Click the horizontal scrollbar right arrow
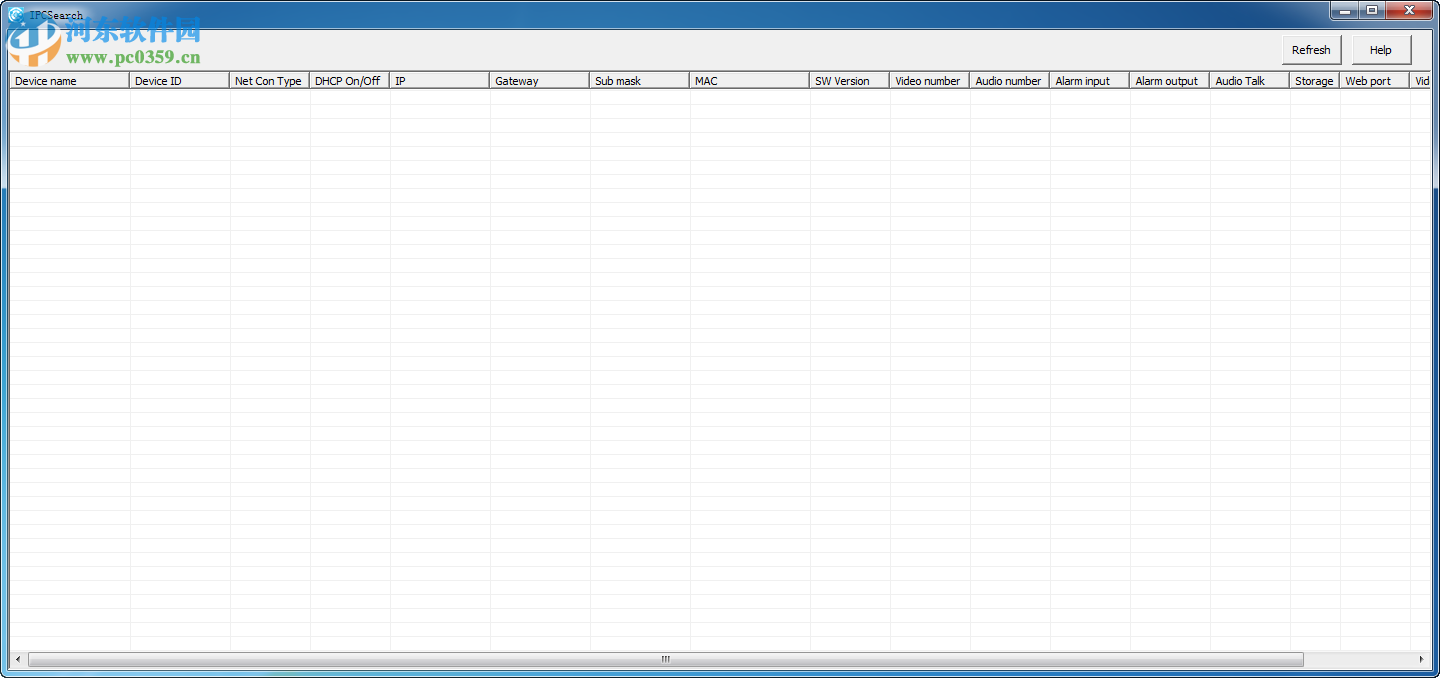Image resolution: width=1440 pixels, height=678 pixels. 1421,660
